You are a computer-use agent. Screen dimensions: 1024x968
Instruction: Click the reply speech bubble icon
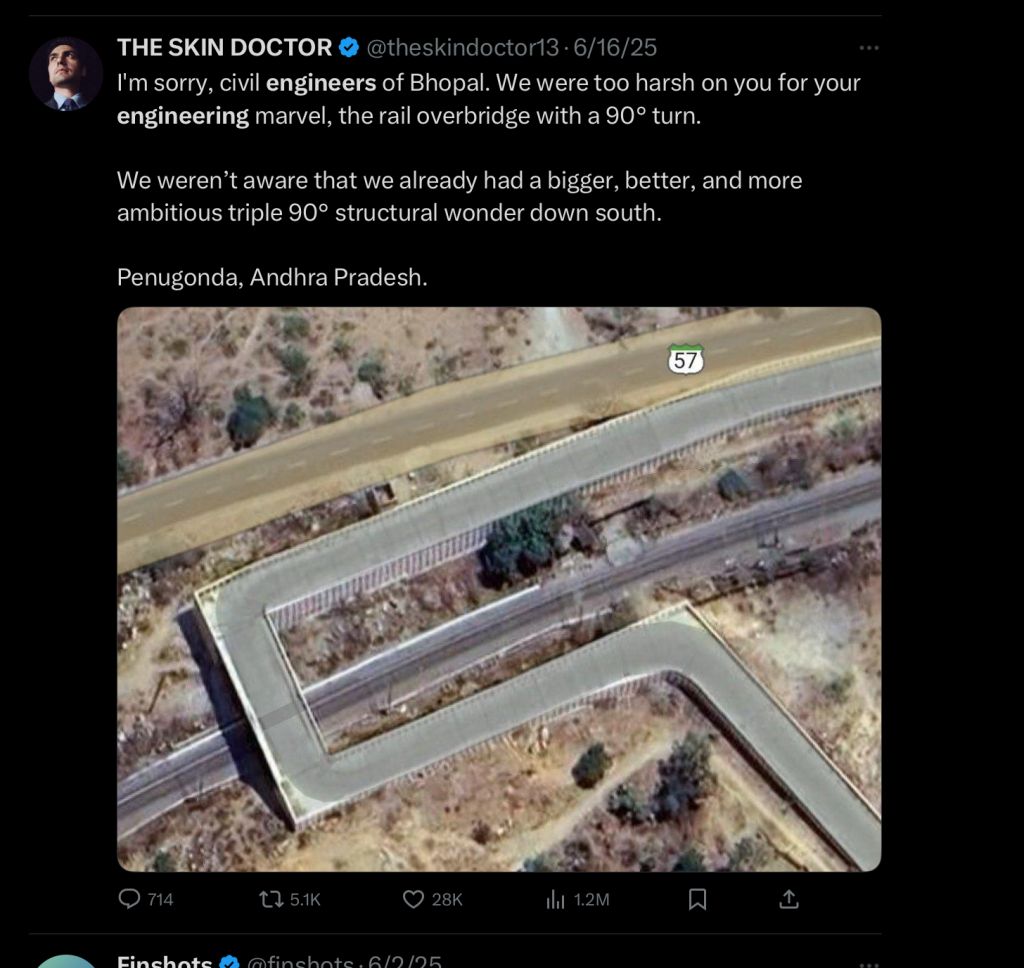[x=130, y=899]
